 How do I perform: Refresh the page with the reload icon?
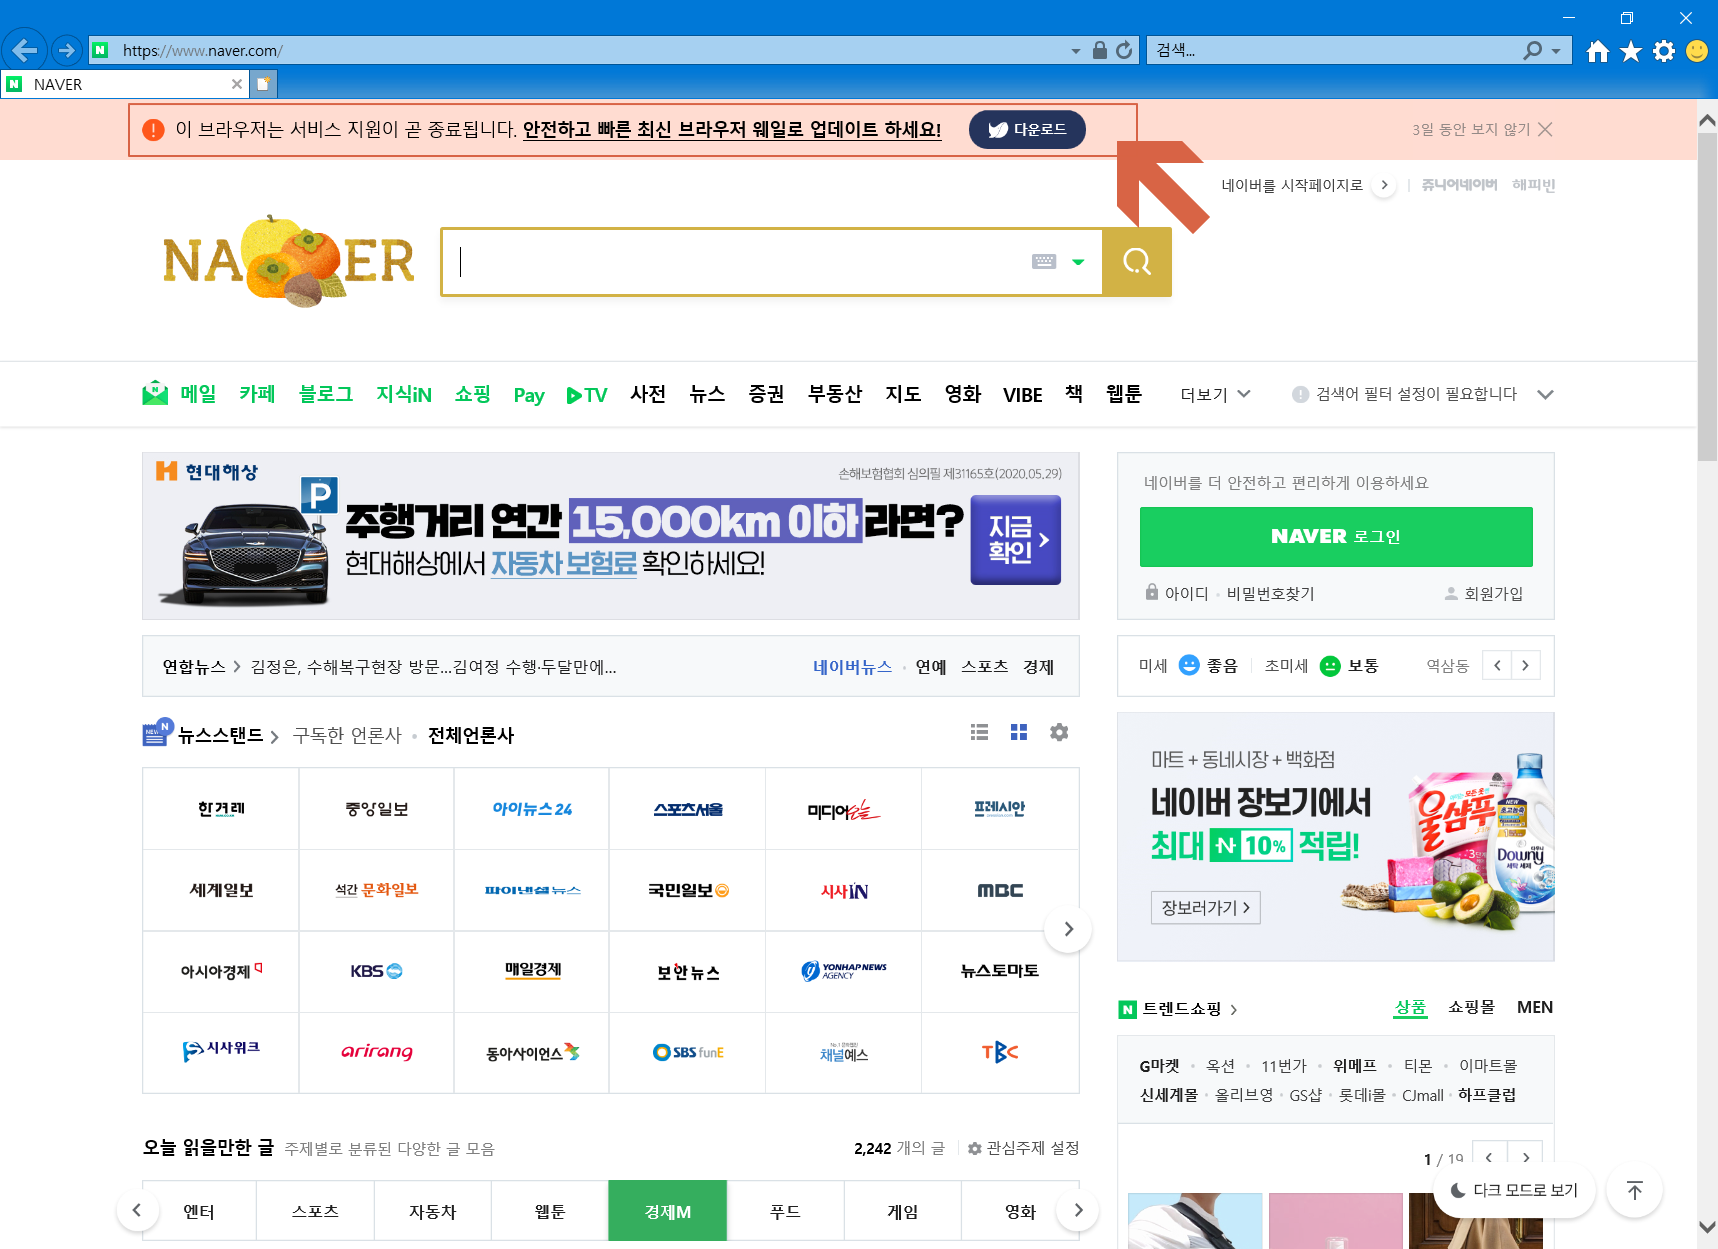pos(1124,50)
